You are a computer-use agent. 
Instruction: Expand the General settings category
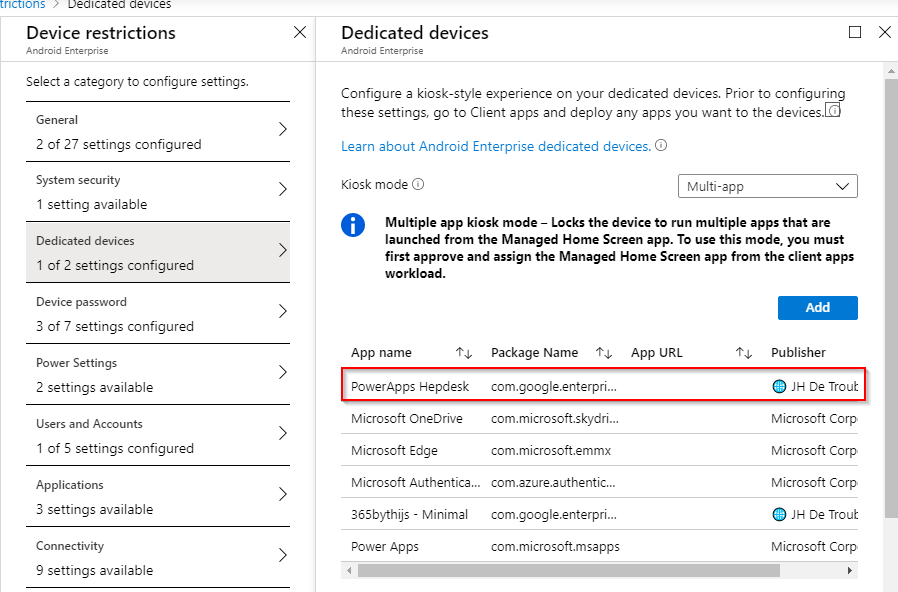(157, 131)
